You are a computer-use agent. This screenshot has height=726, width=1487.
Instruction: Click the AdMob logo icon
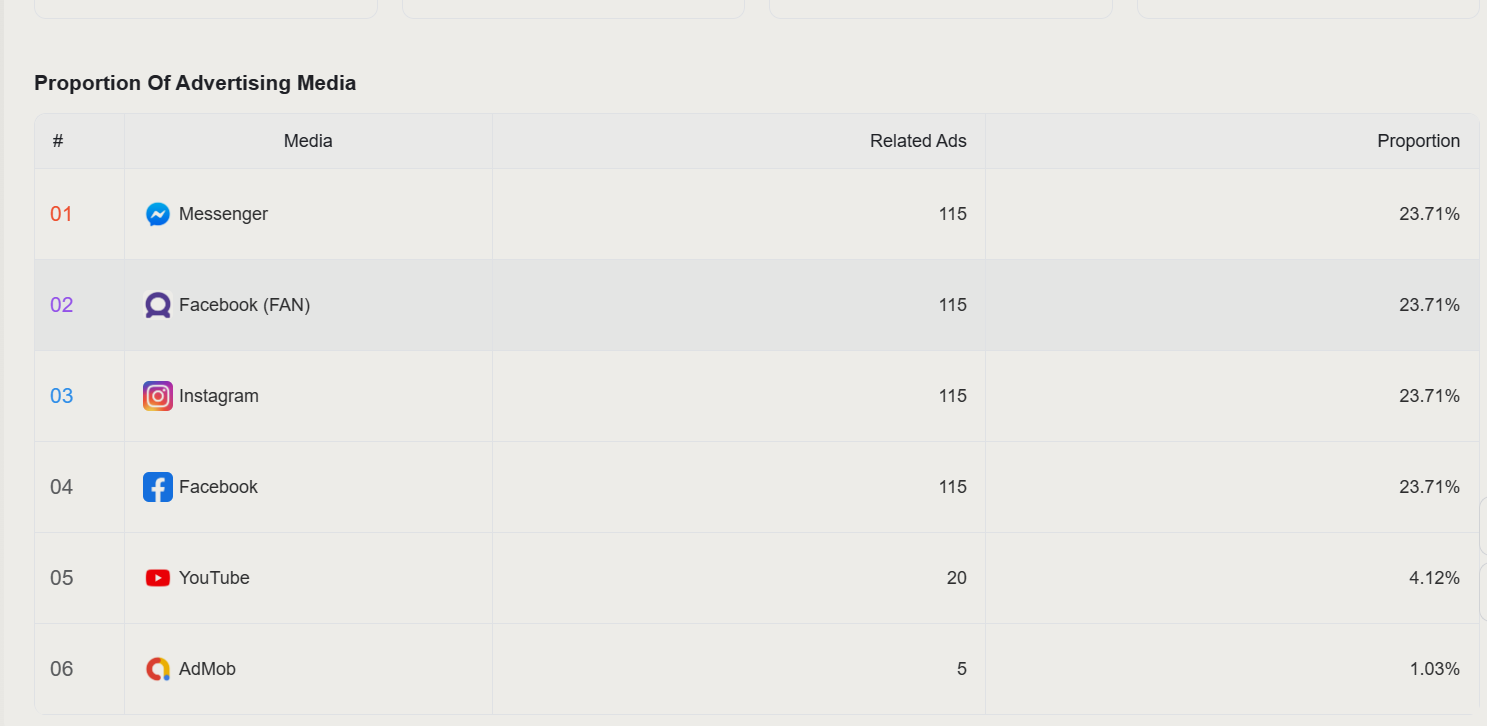tap(158, 669)
